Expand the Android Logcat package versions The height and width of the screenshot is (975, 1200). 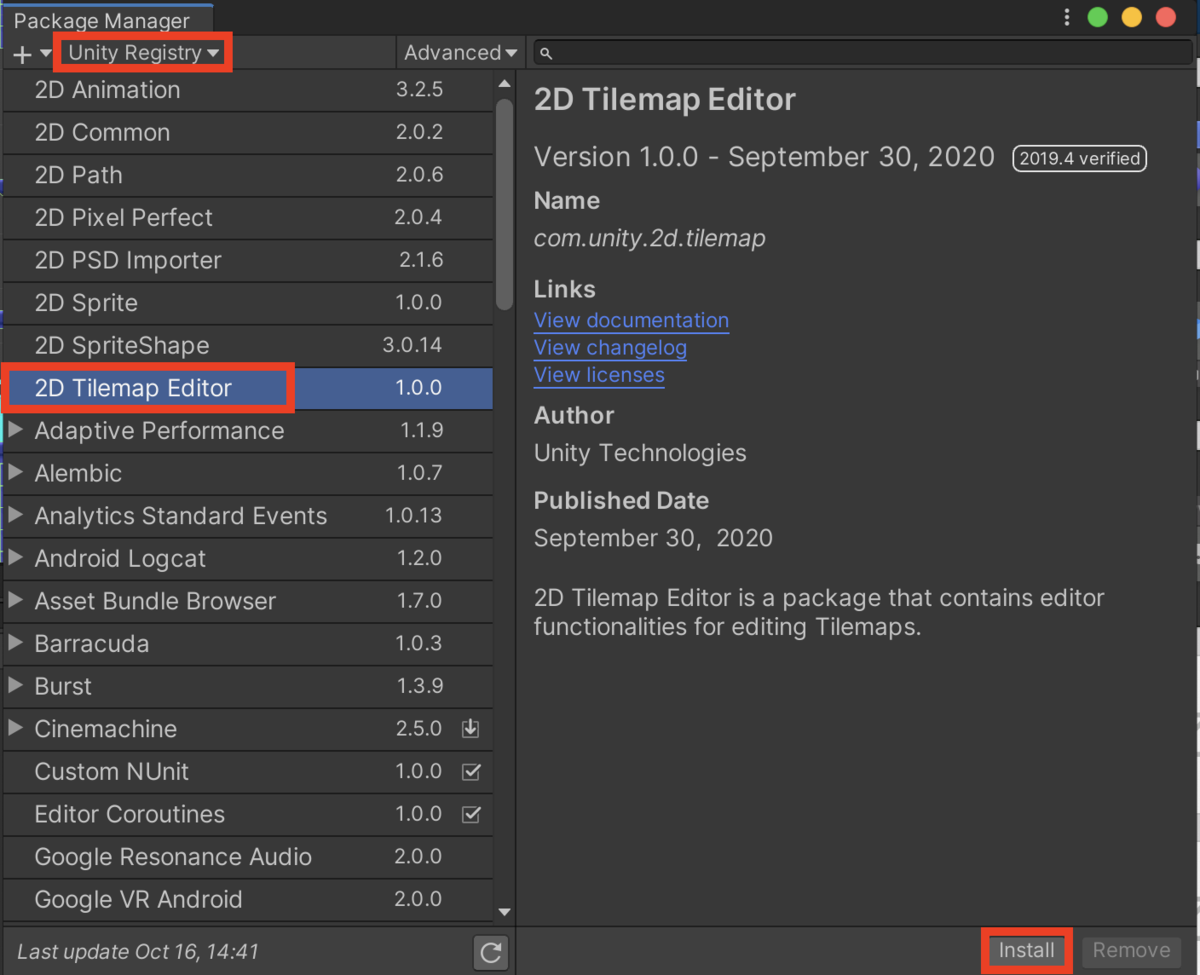pyautogui.click(x=15, y=558)
